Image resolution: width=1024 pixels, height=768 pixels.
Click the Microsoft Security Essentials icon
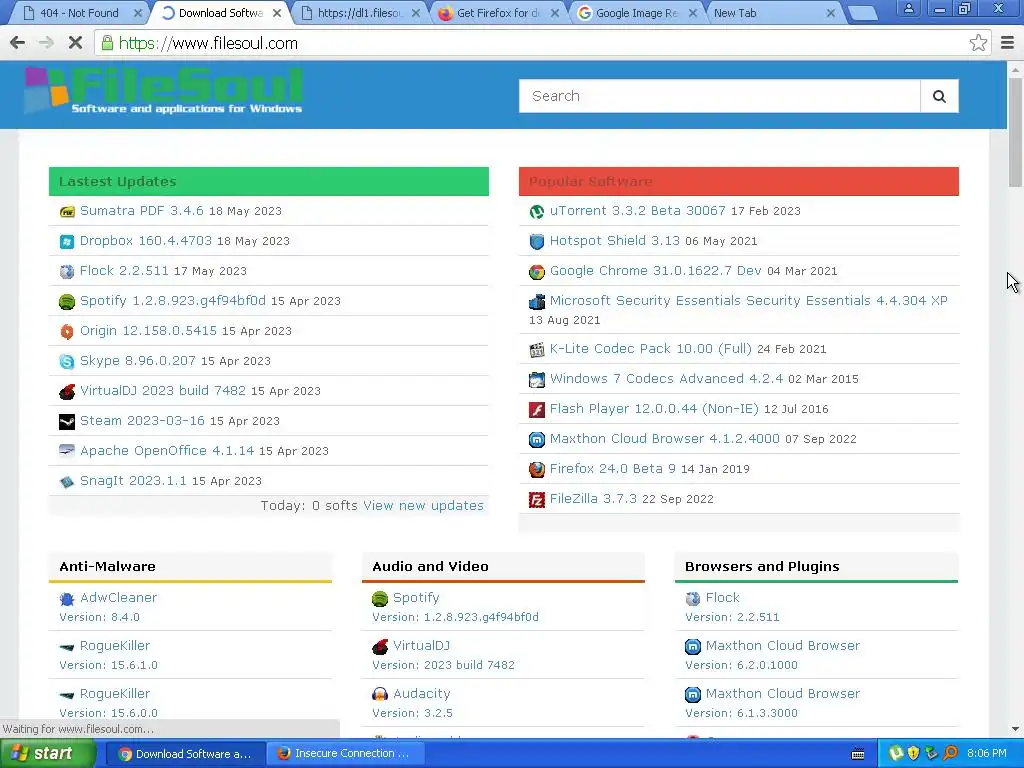click(537, 302)
